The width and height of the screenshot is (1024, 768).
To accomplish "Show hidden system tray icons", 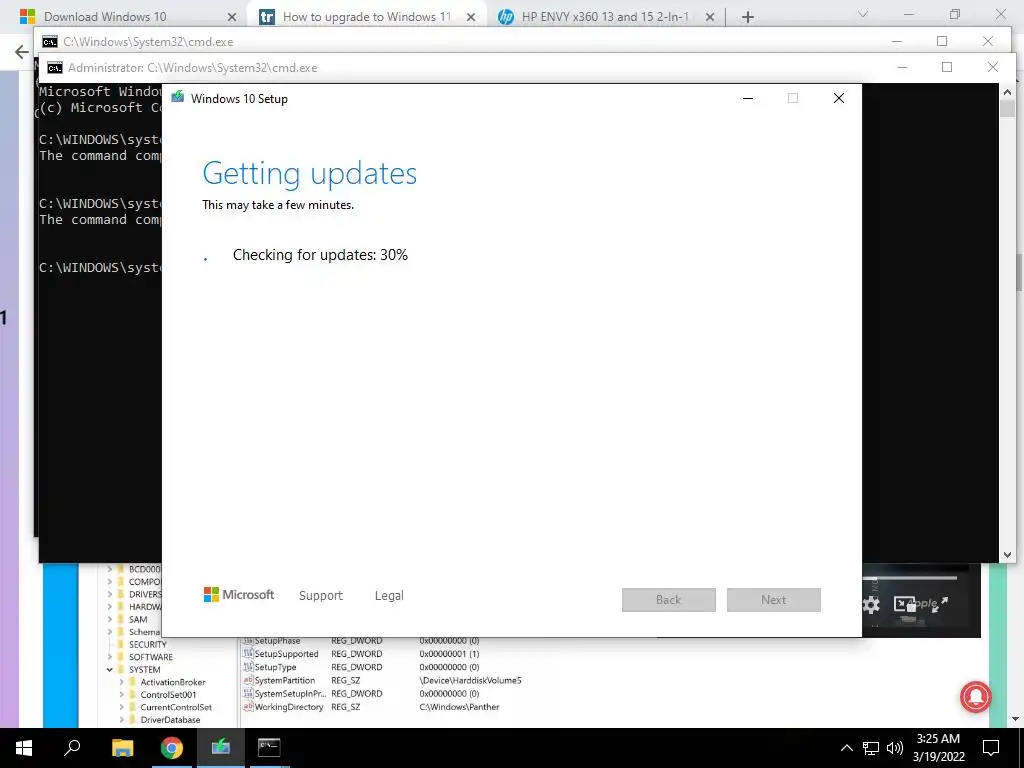I will (x=846, y=748).
